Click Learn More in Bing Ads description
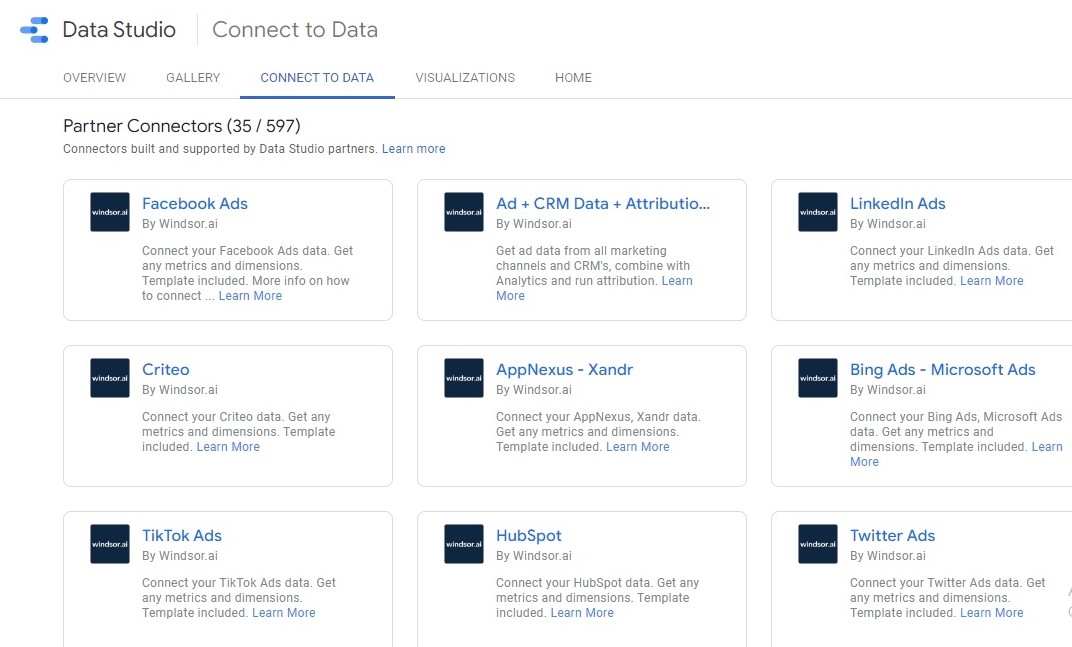This screenshot has height=647, width=1072. [x=1047, y=447]
